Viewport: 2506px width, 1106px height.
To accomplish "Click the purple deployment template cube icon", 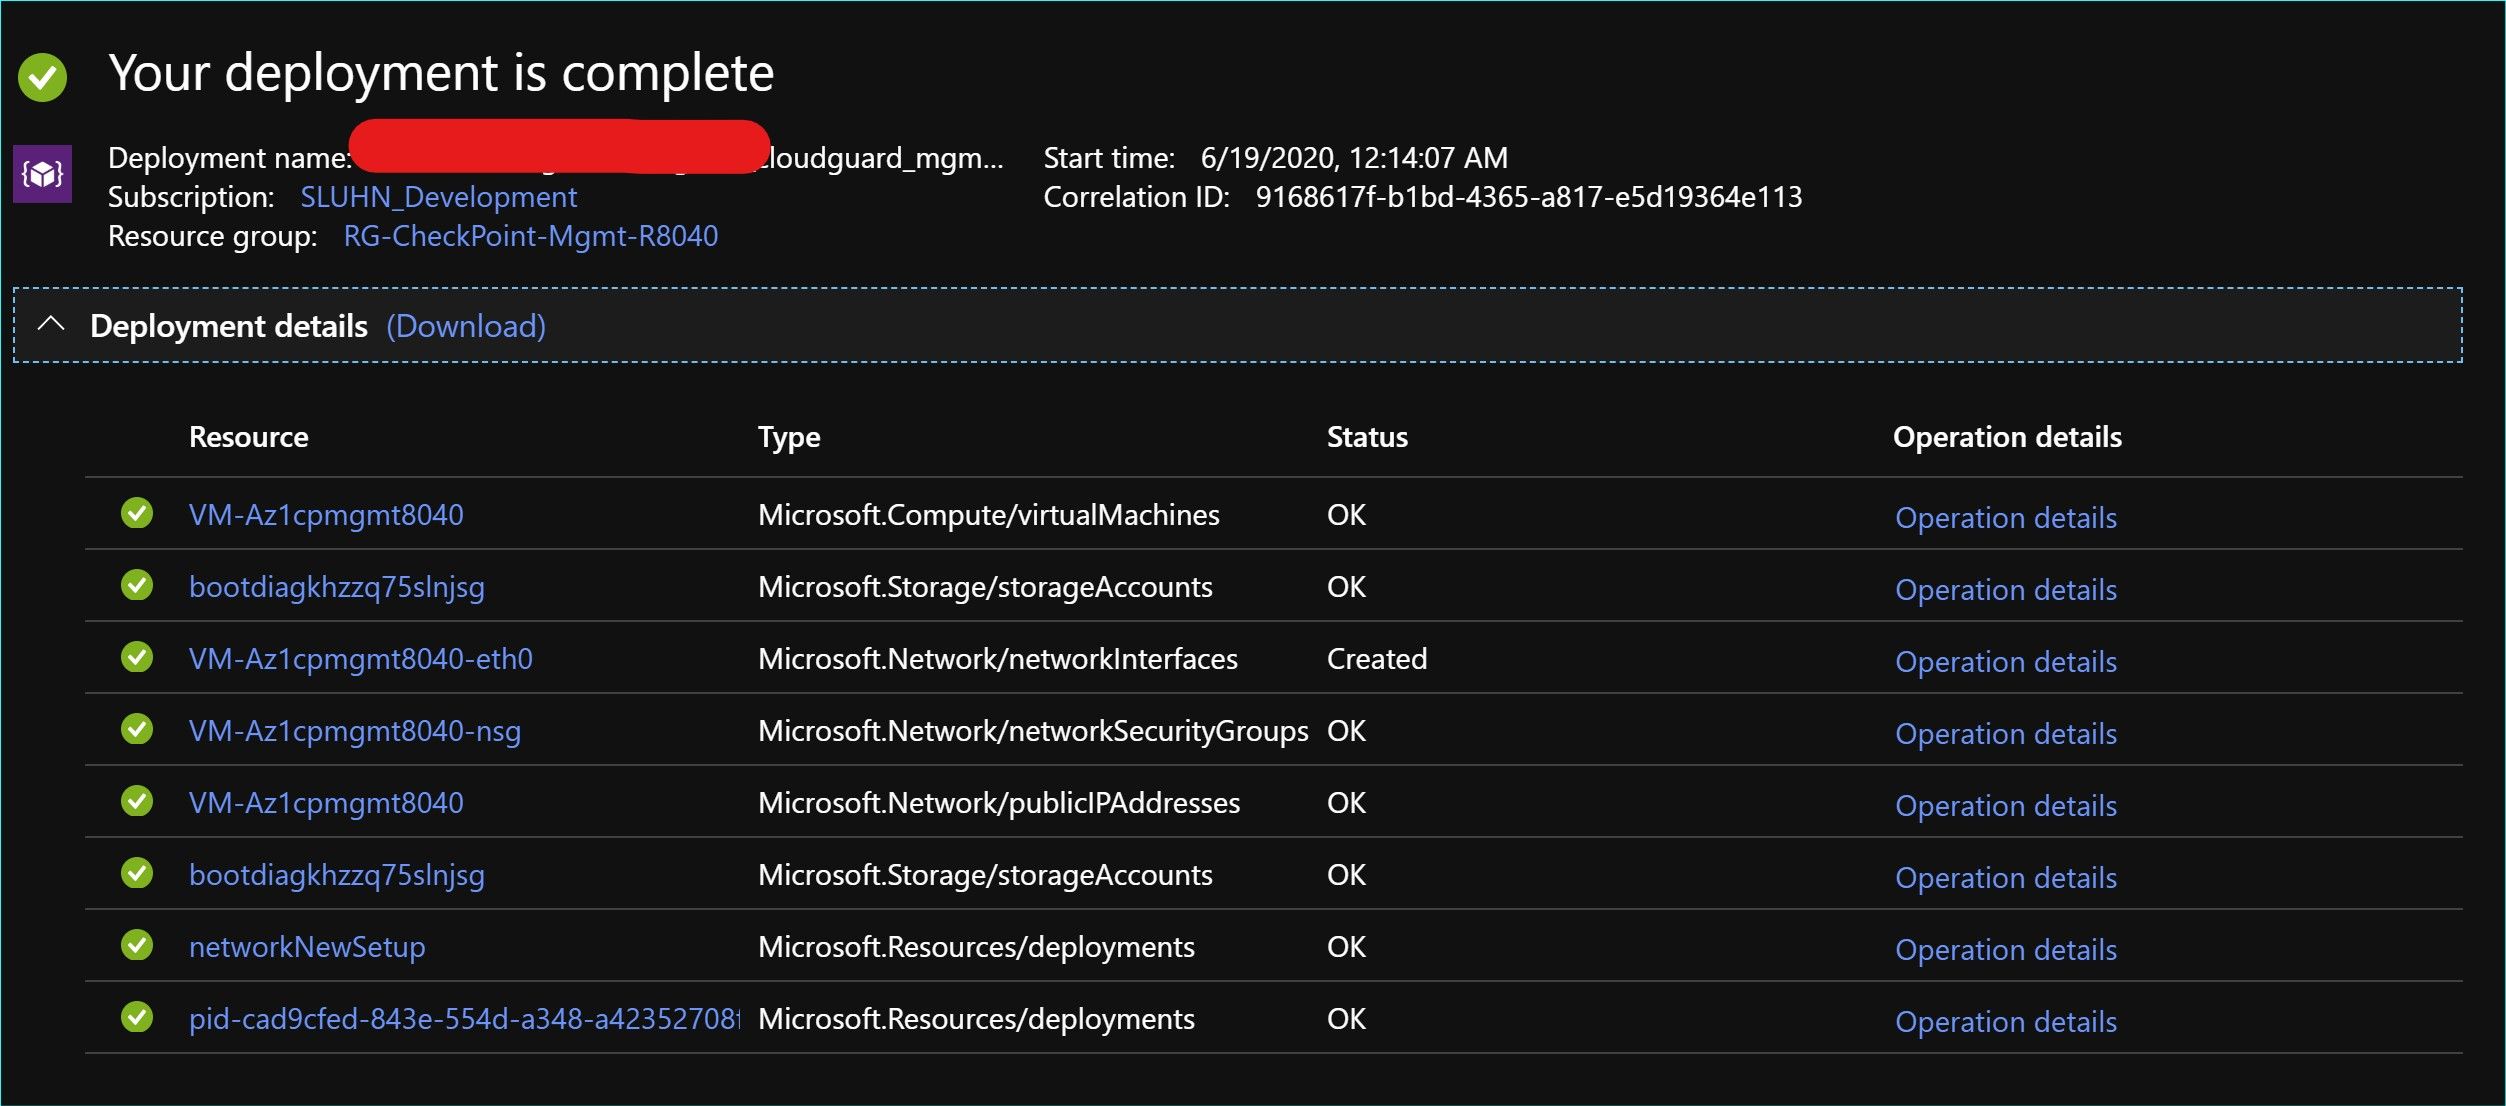I will point(42,174).
